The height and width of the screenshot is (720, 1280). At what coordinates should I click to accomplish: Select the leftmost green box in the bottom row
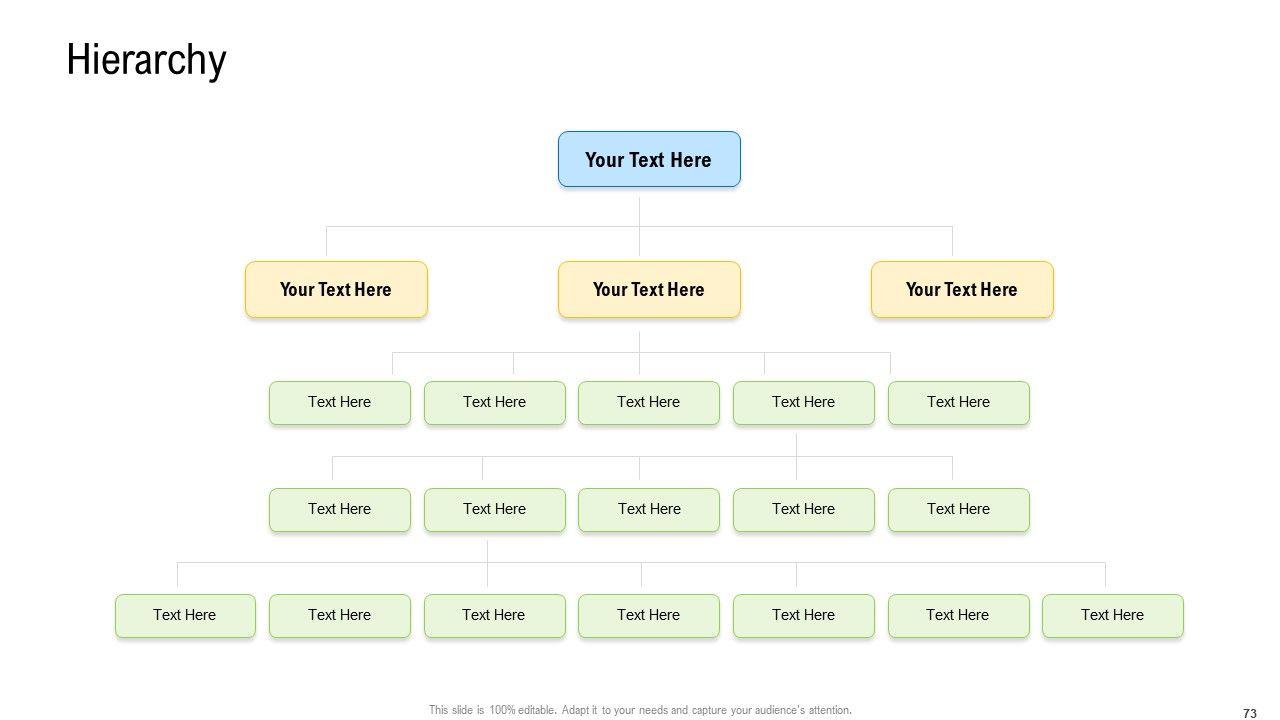185,616
